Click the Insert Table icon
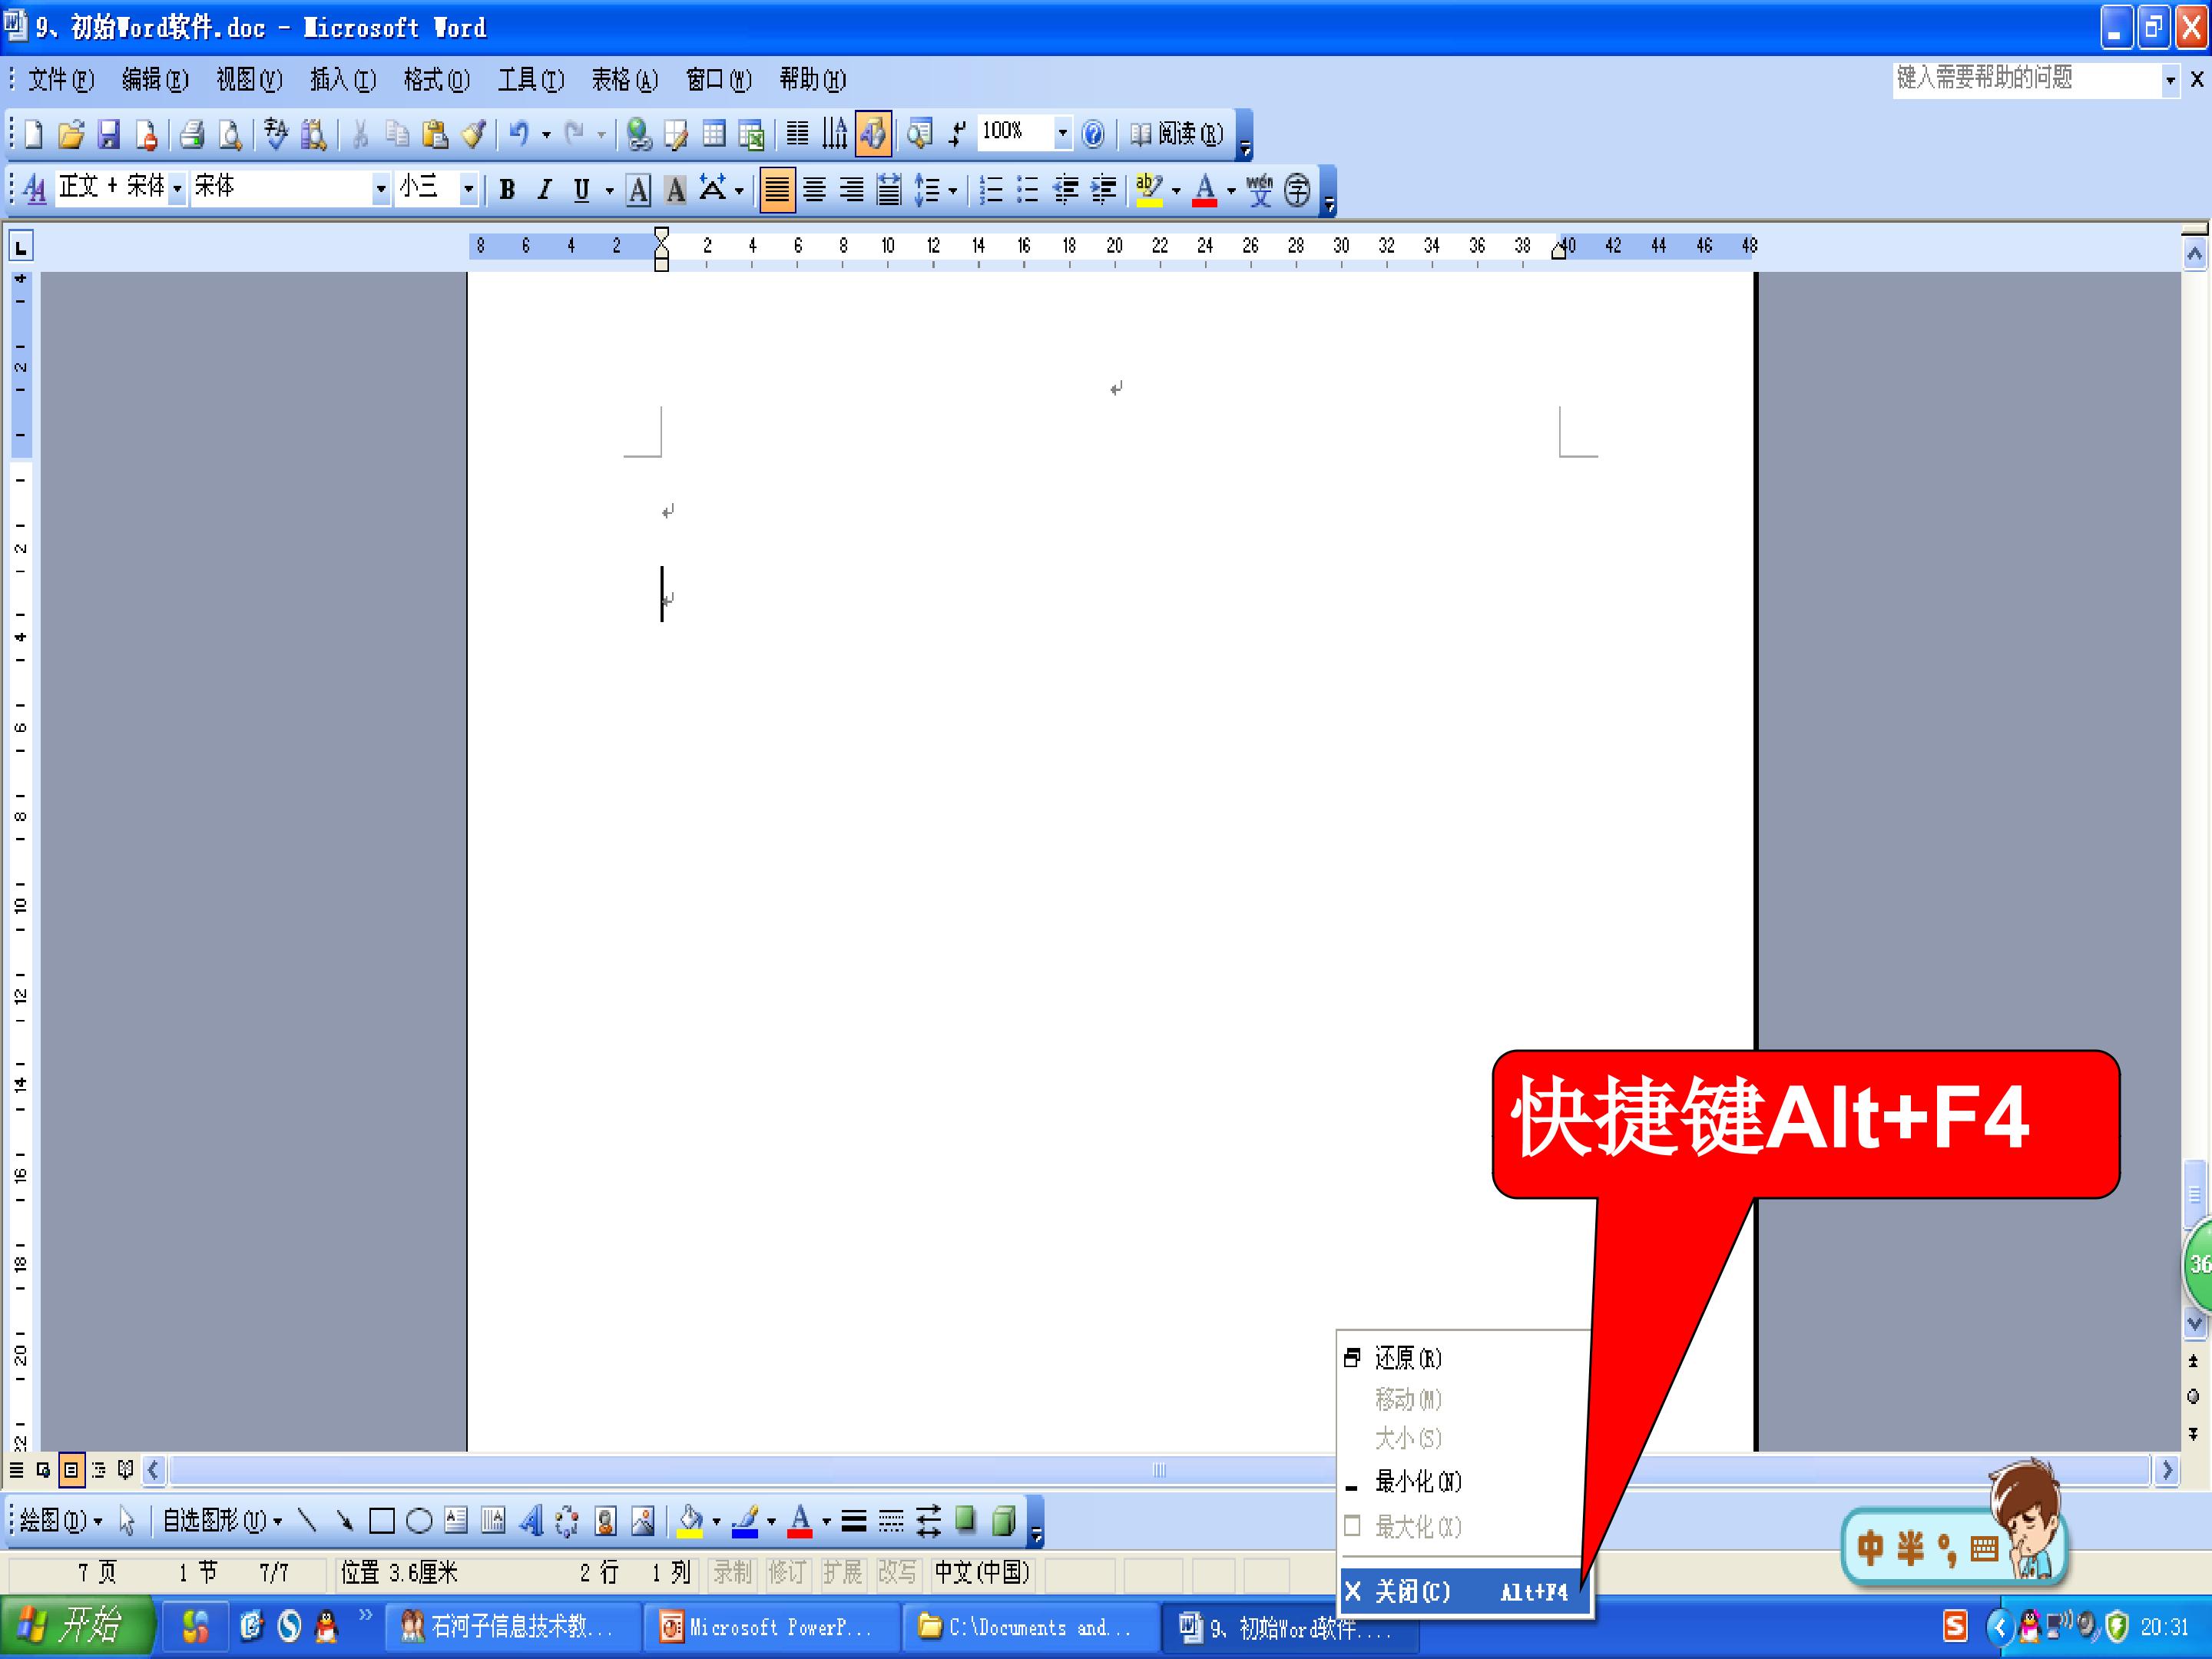 tap(714, 133)
